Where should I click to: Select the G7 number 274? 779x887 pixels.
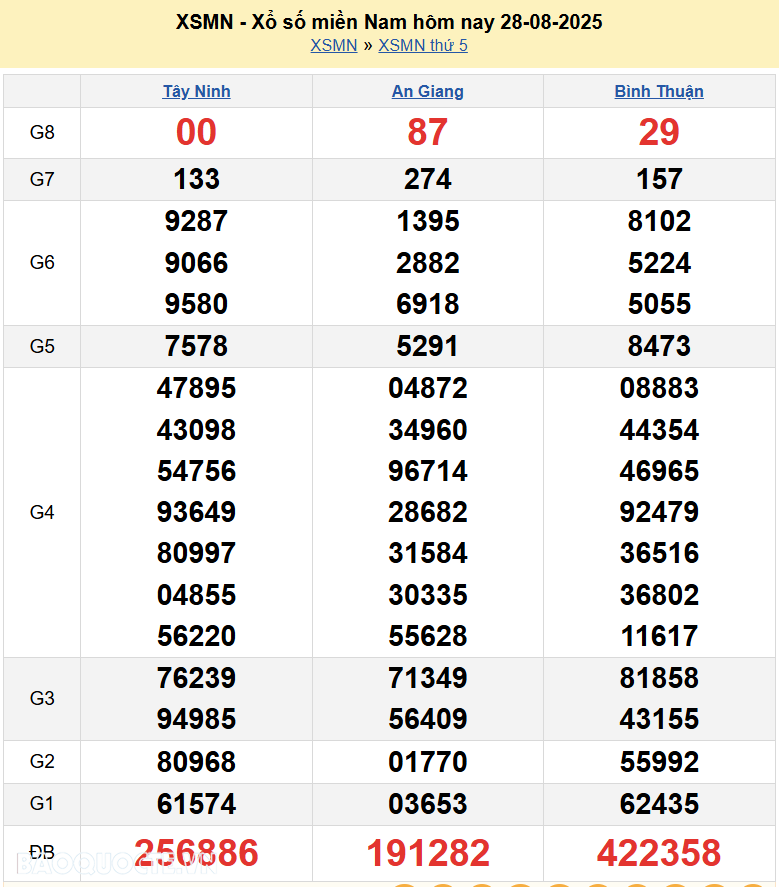tap(427, 179)
